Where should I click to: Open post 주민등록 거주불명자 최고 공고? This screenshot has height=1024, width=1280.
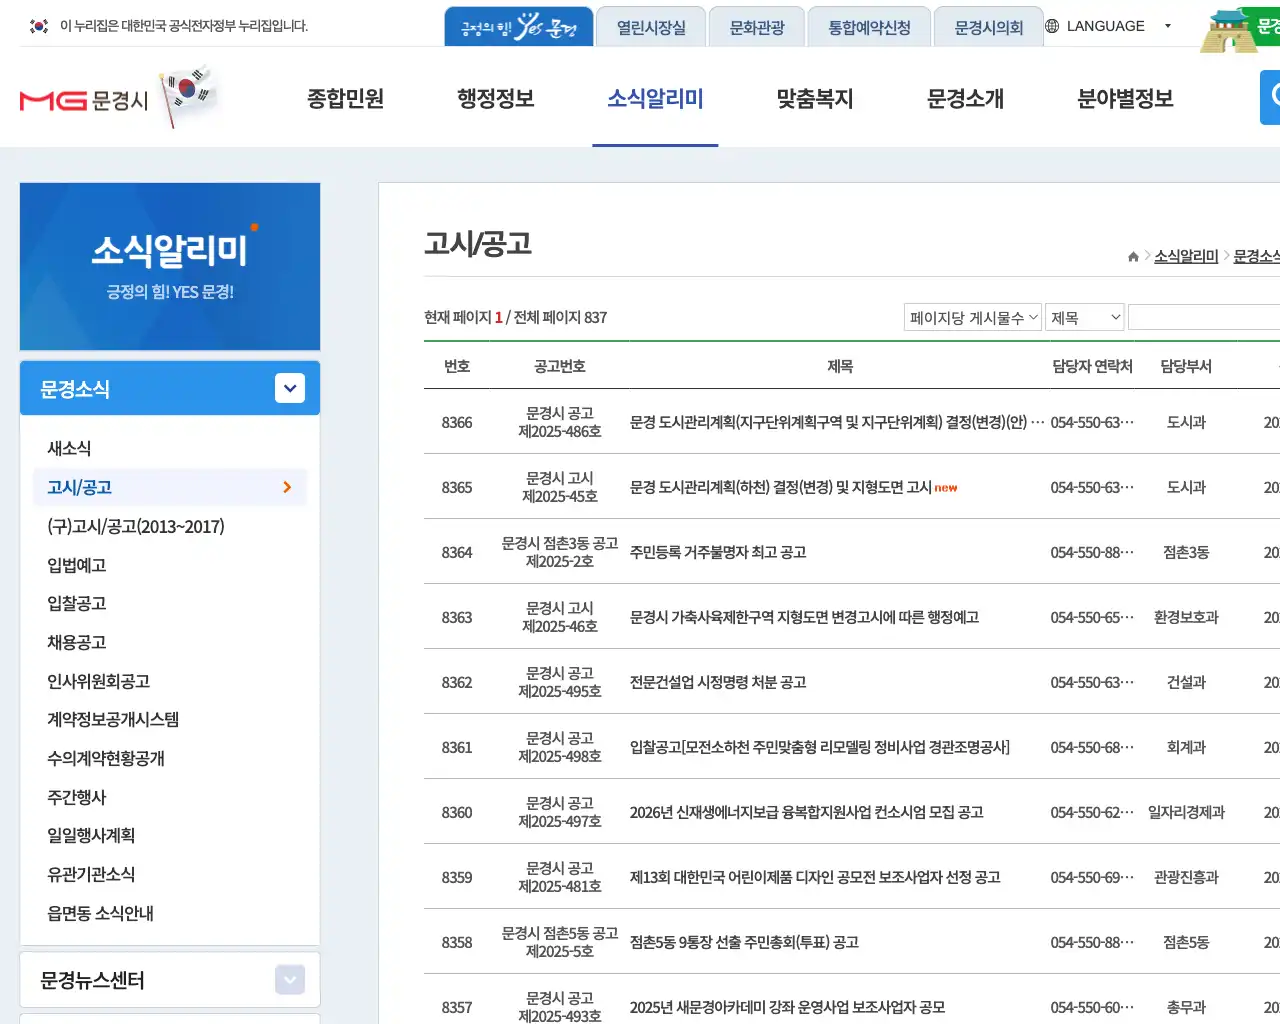point(718,552)
